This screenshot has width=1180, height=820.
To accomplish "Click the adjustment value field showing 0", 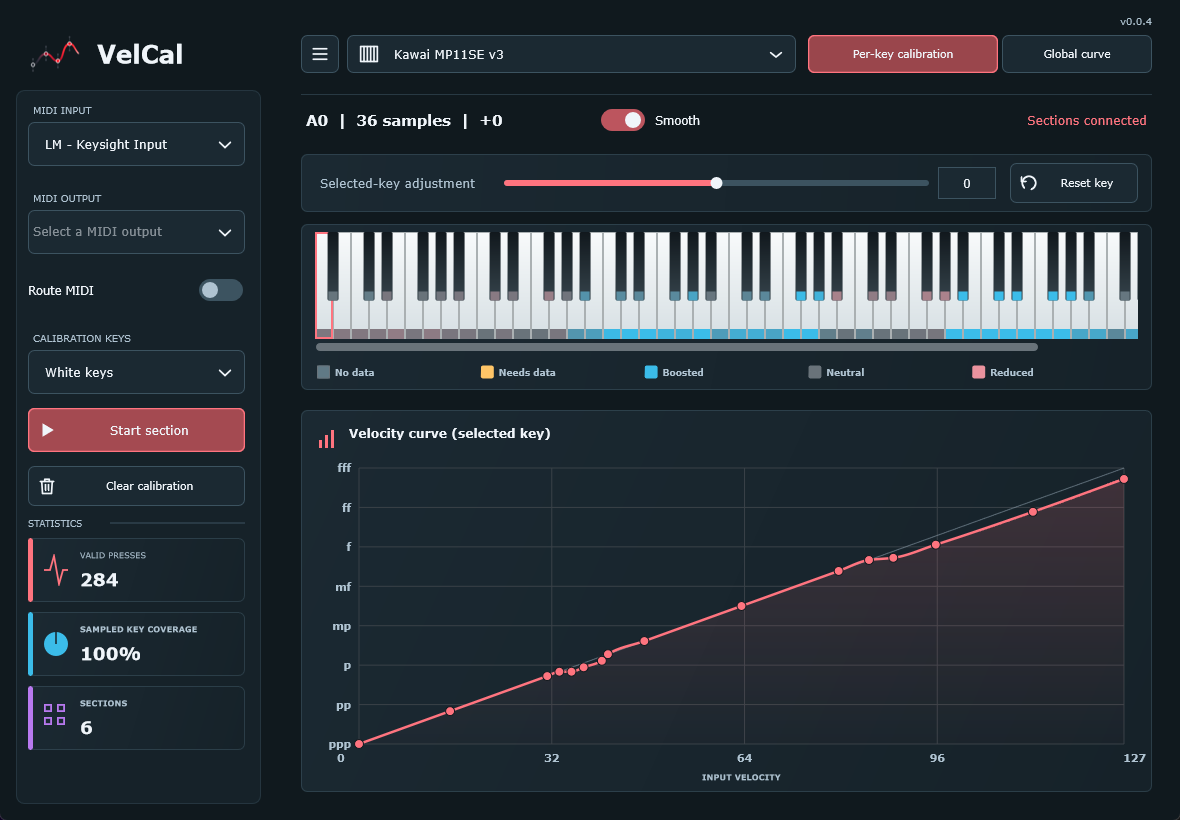I will tap(967, 183).
